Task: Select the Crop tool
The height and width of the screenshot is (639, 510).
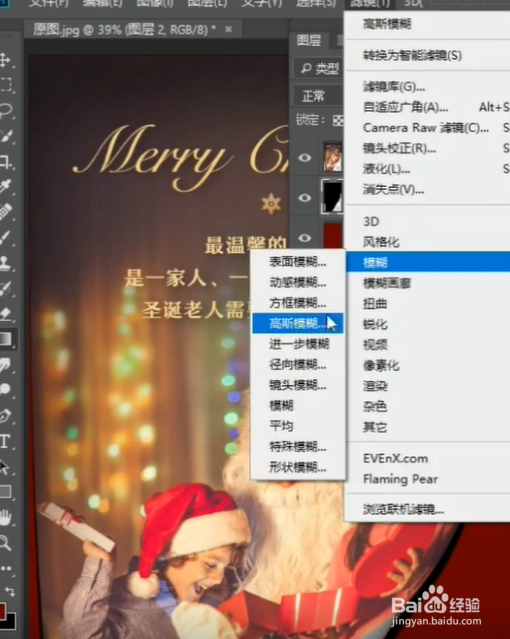Action: pyautogui.click(x=6, y=161)
